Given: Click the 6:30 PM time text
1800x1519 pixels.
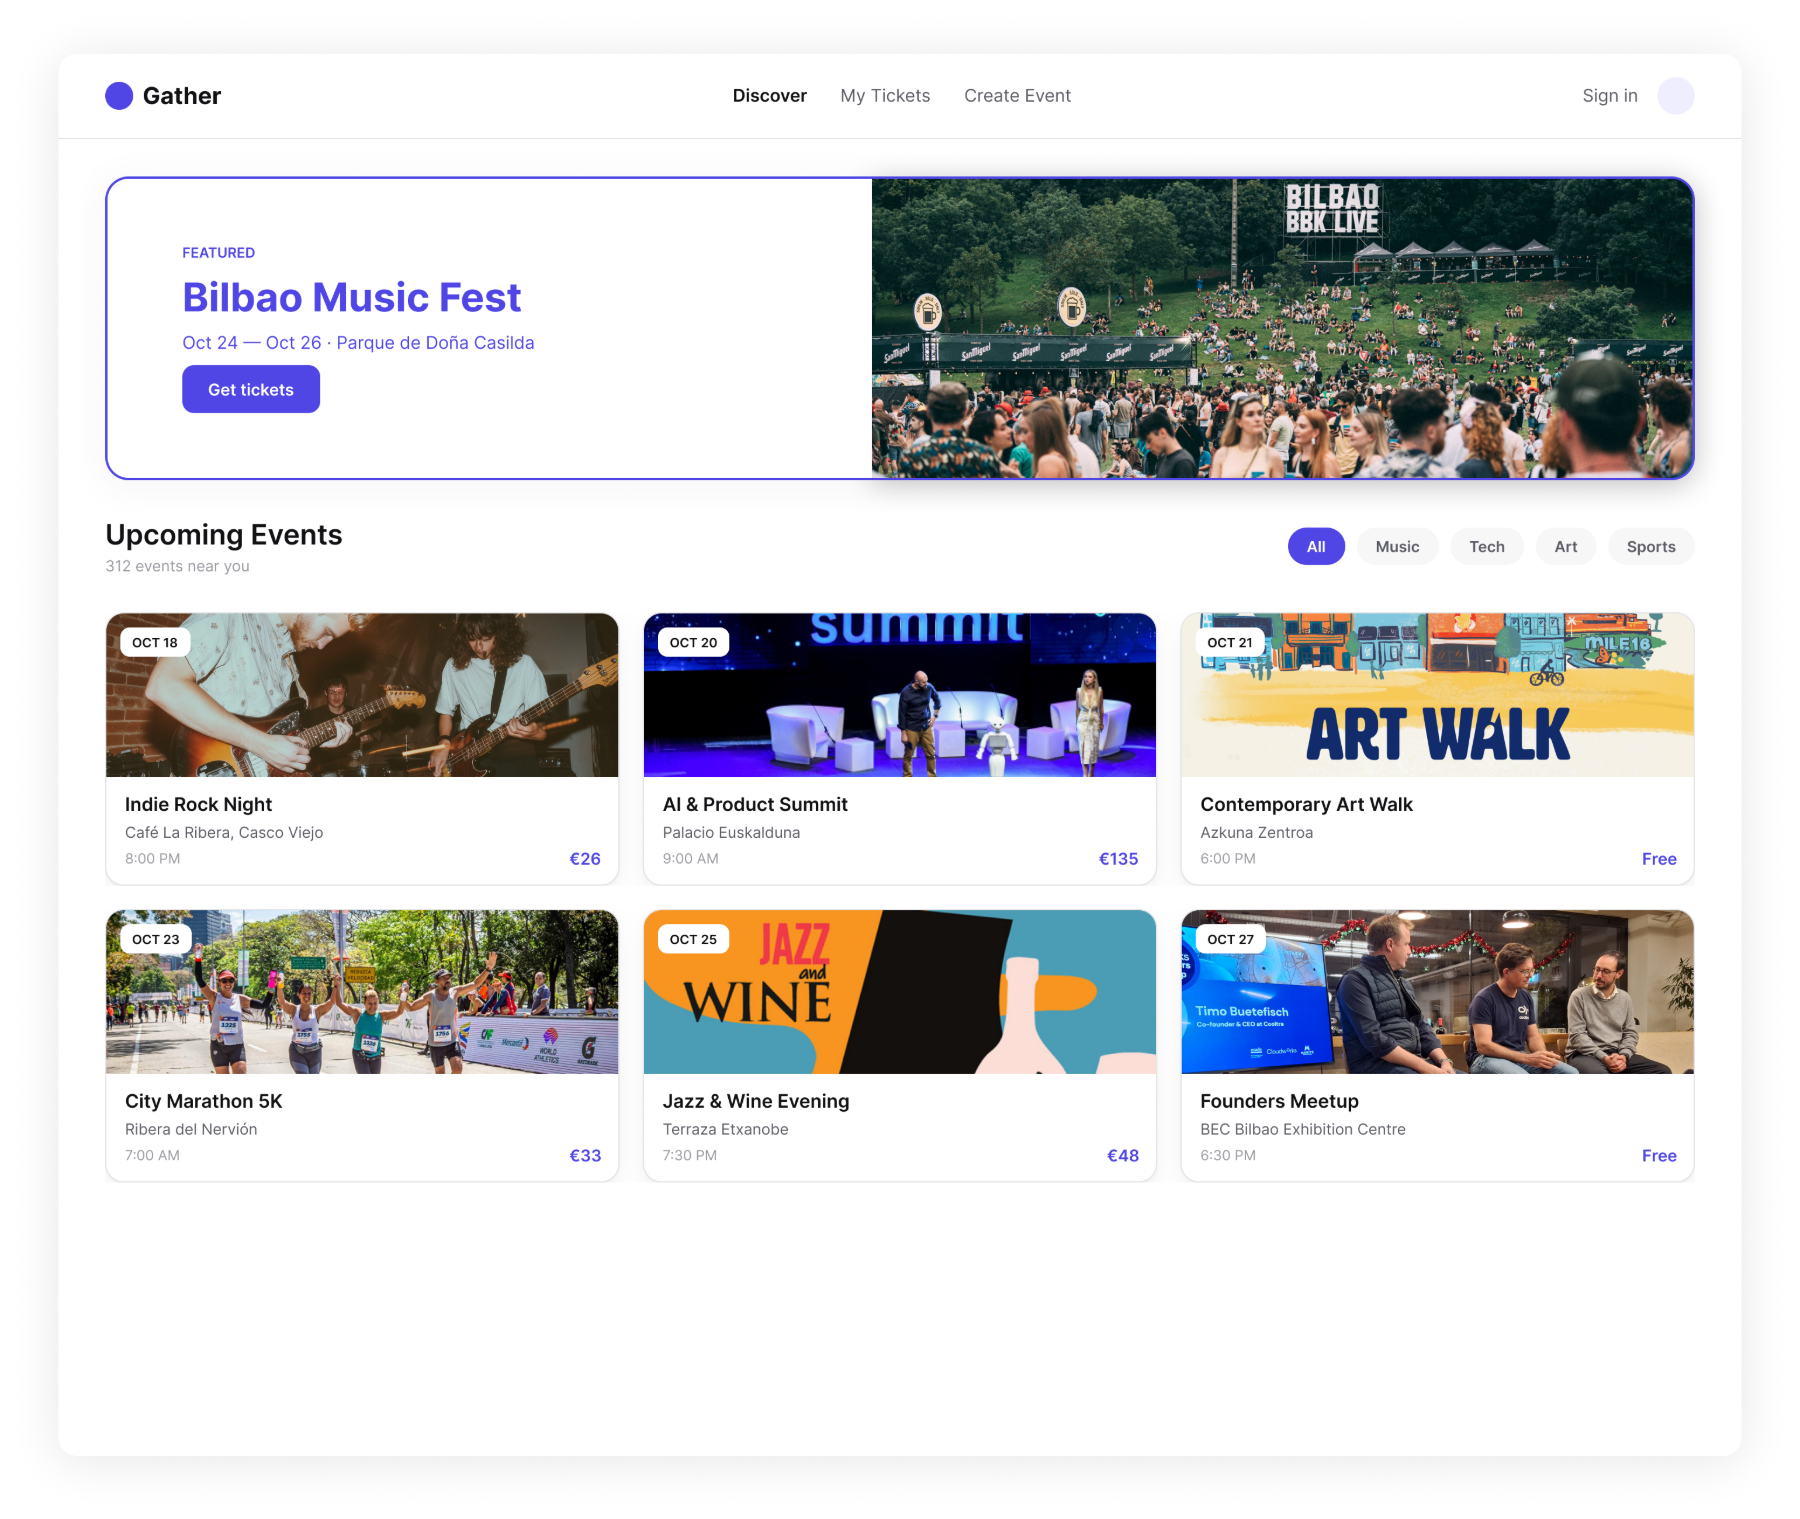Looking at the screenshot, I should [x=1228, y=1156].
